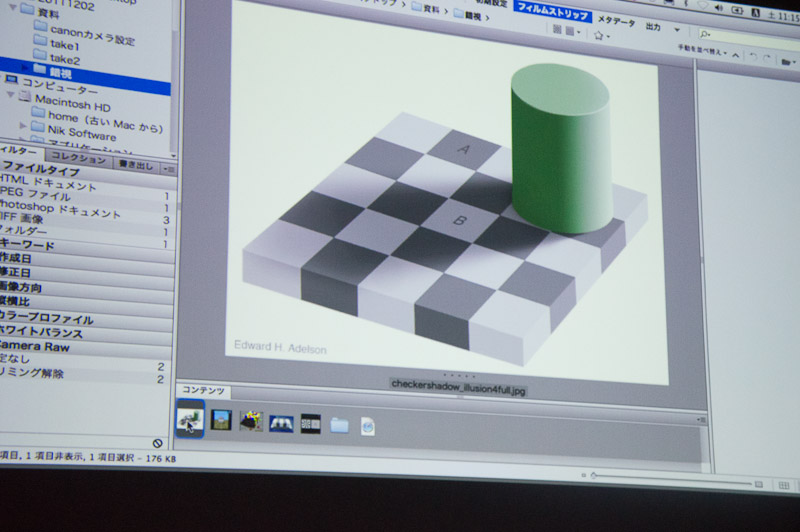Click the Folders panel scroll-down arrow
Screen dimensions: 800x532
click(173, 155)
